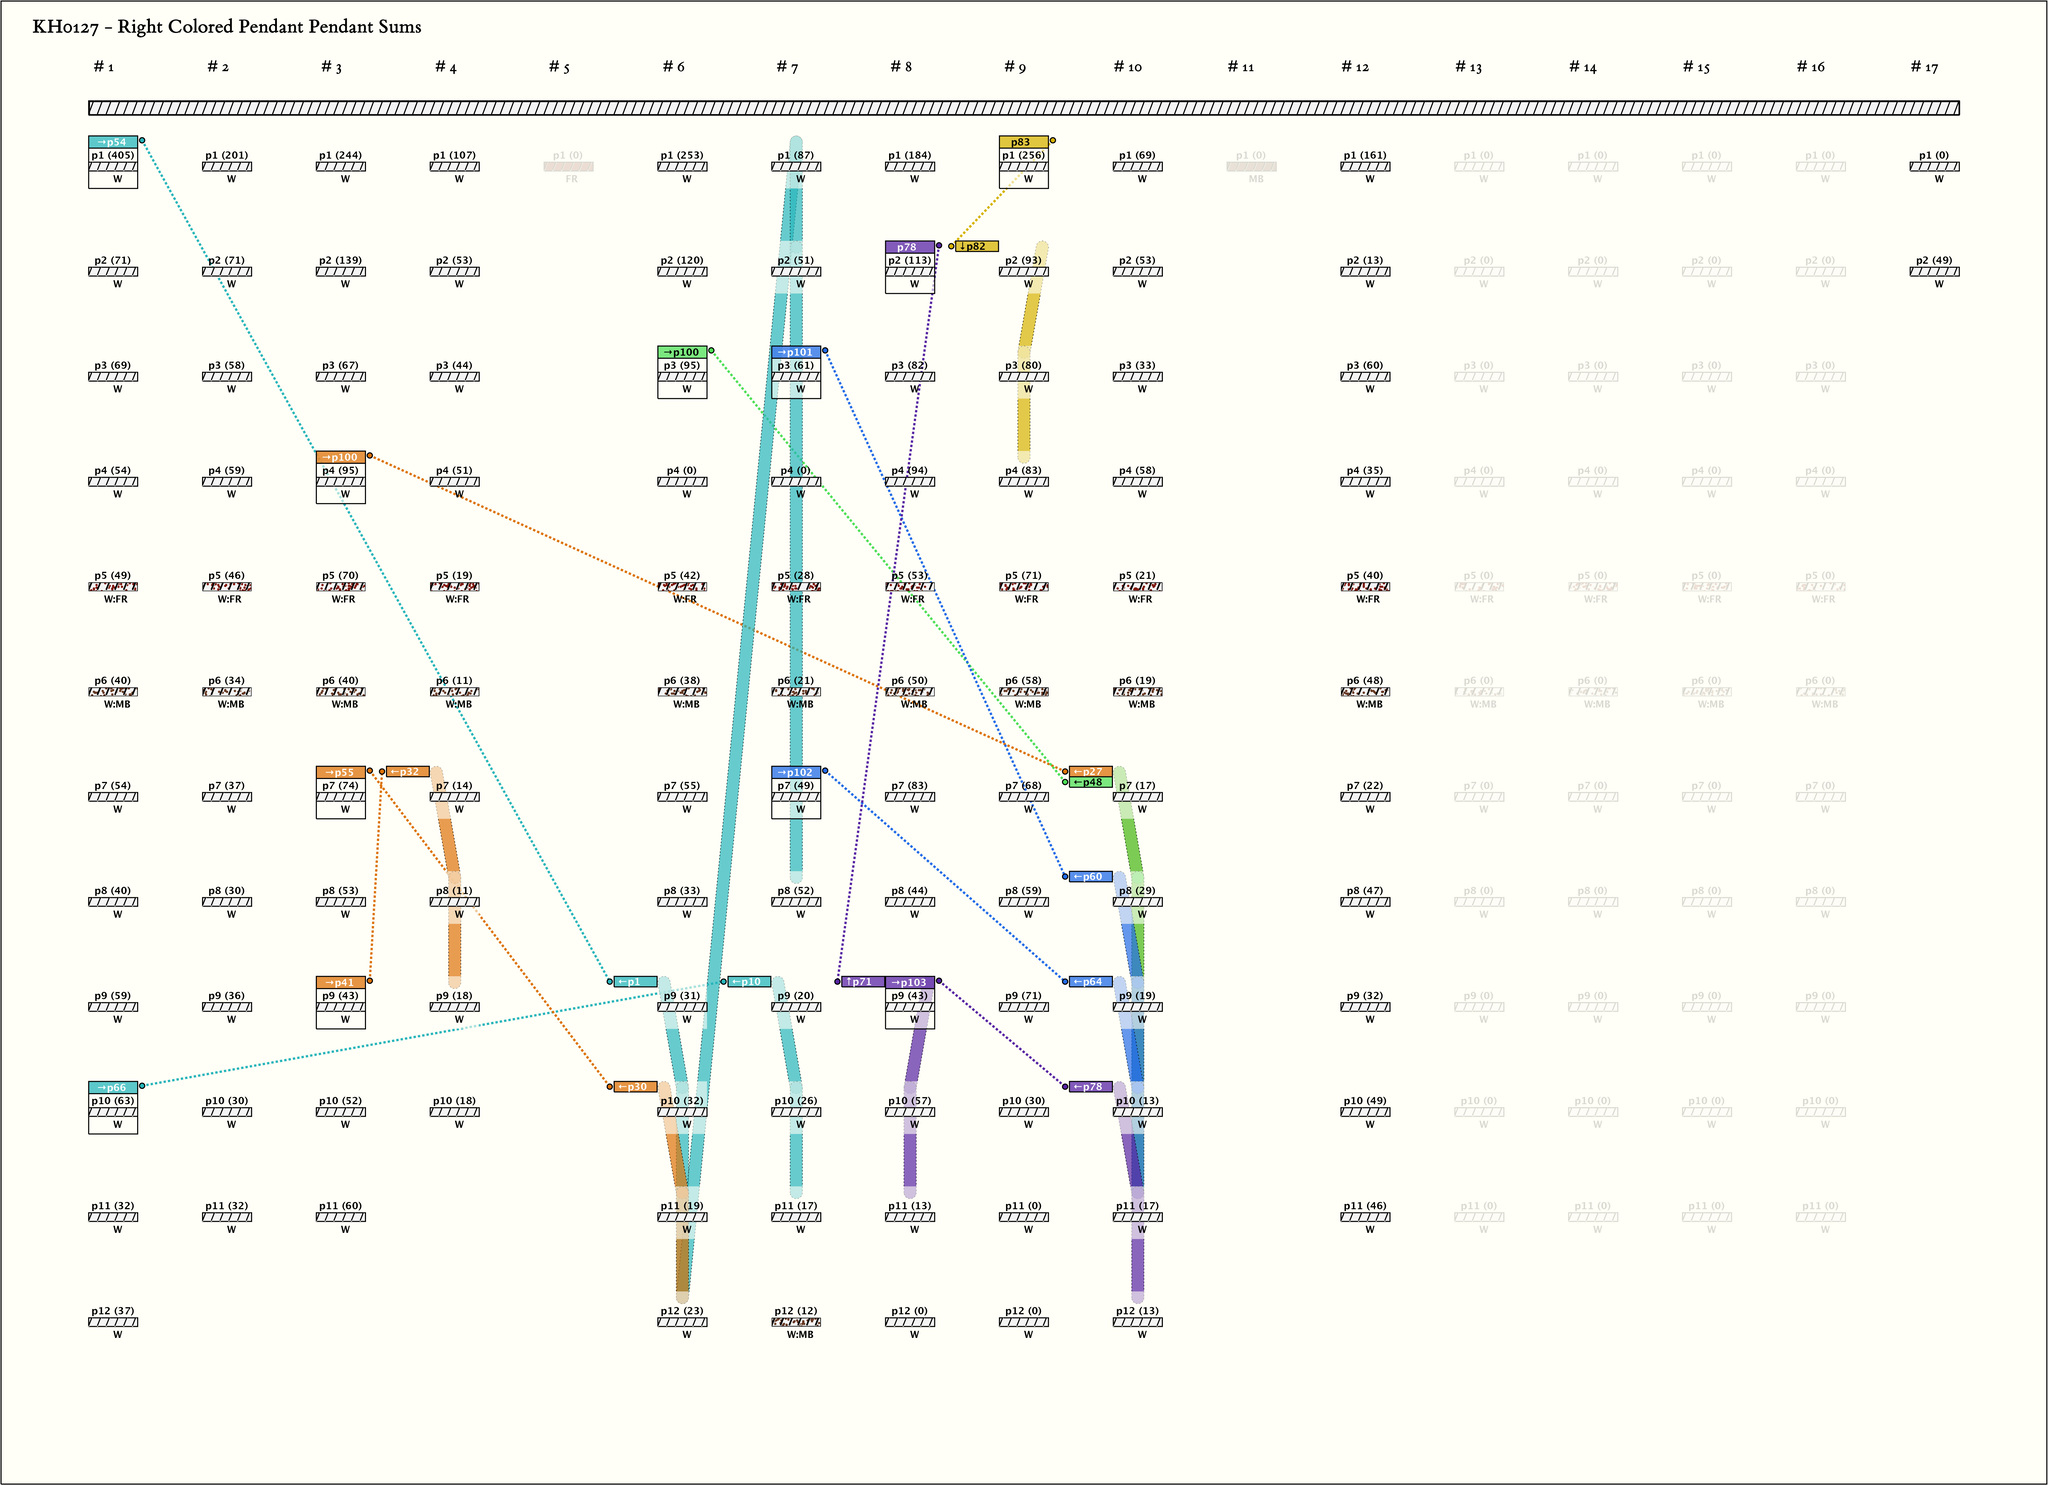Click the purple →p103 tag above p9 (43)
Screen dimensions: 2048x1485
click(910, 982)
